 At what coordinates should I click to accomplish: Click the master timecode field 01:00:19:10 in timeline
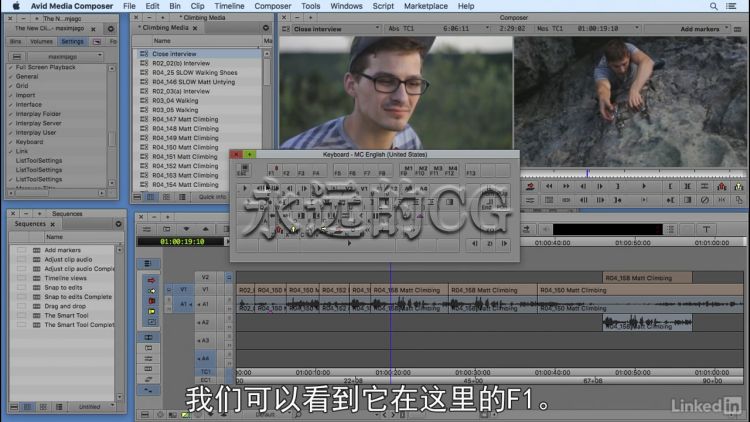[x=182, y=242]
